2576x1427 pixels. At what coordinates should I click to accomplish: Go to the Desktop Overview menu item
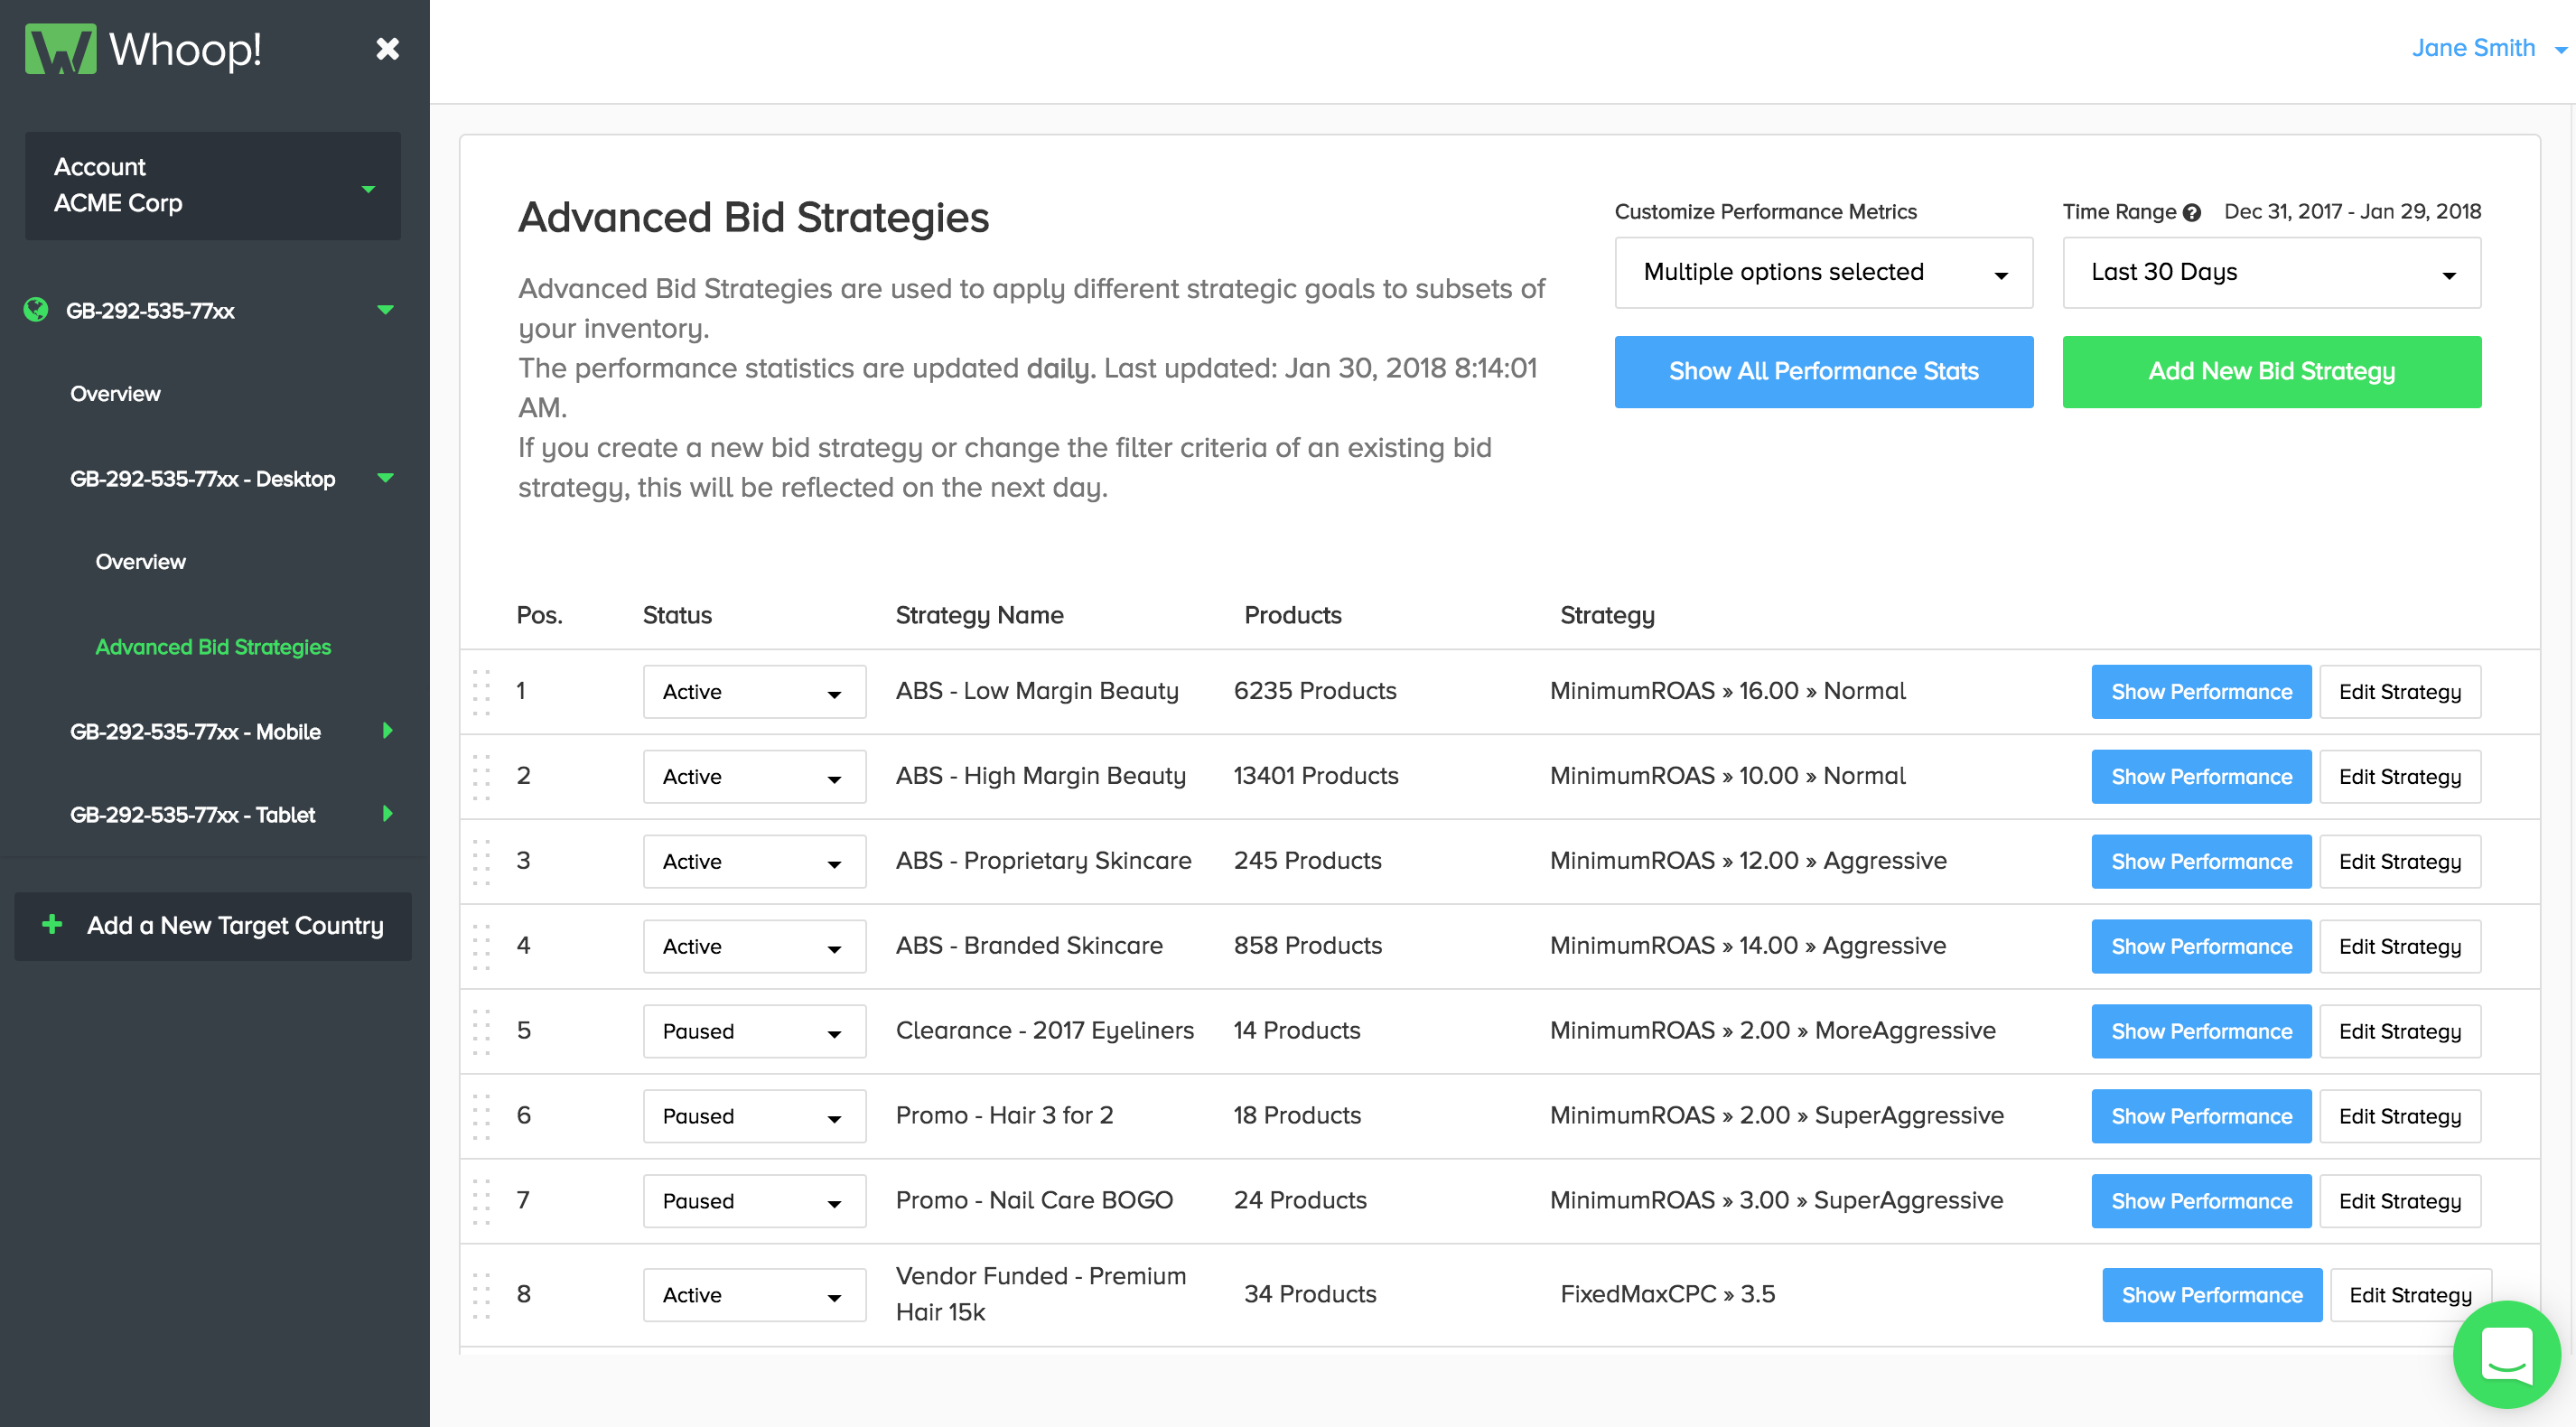click(x=140, y=562)
